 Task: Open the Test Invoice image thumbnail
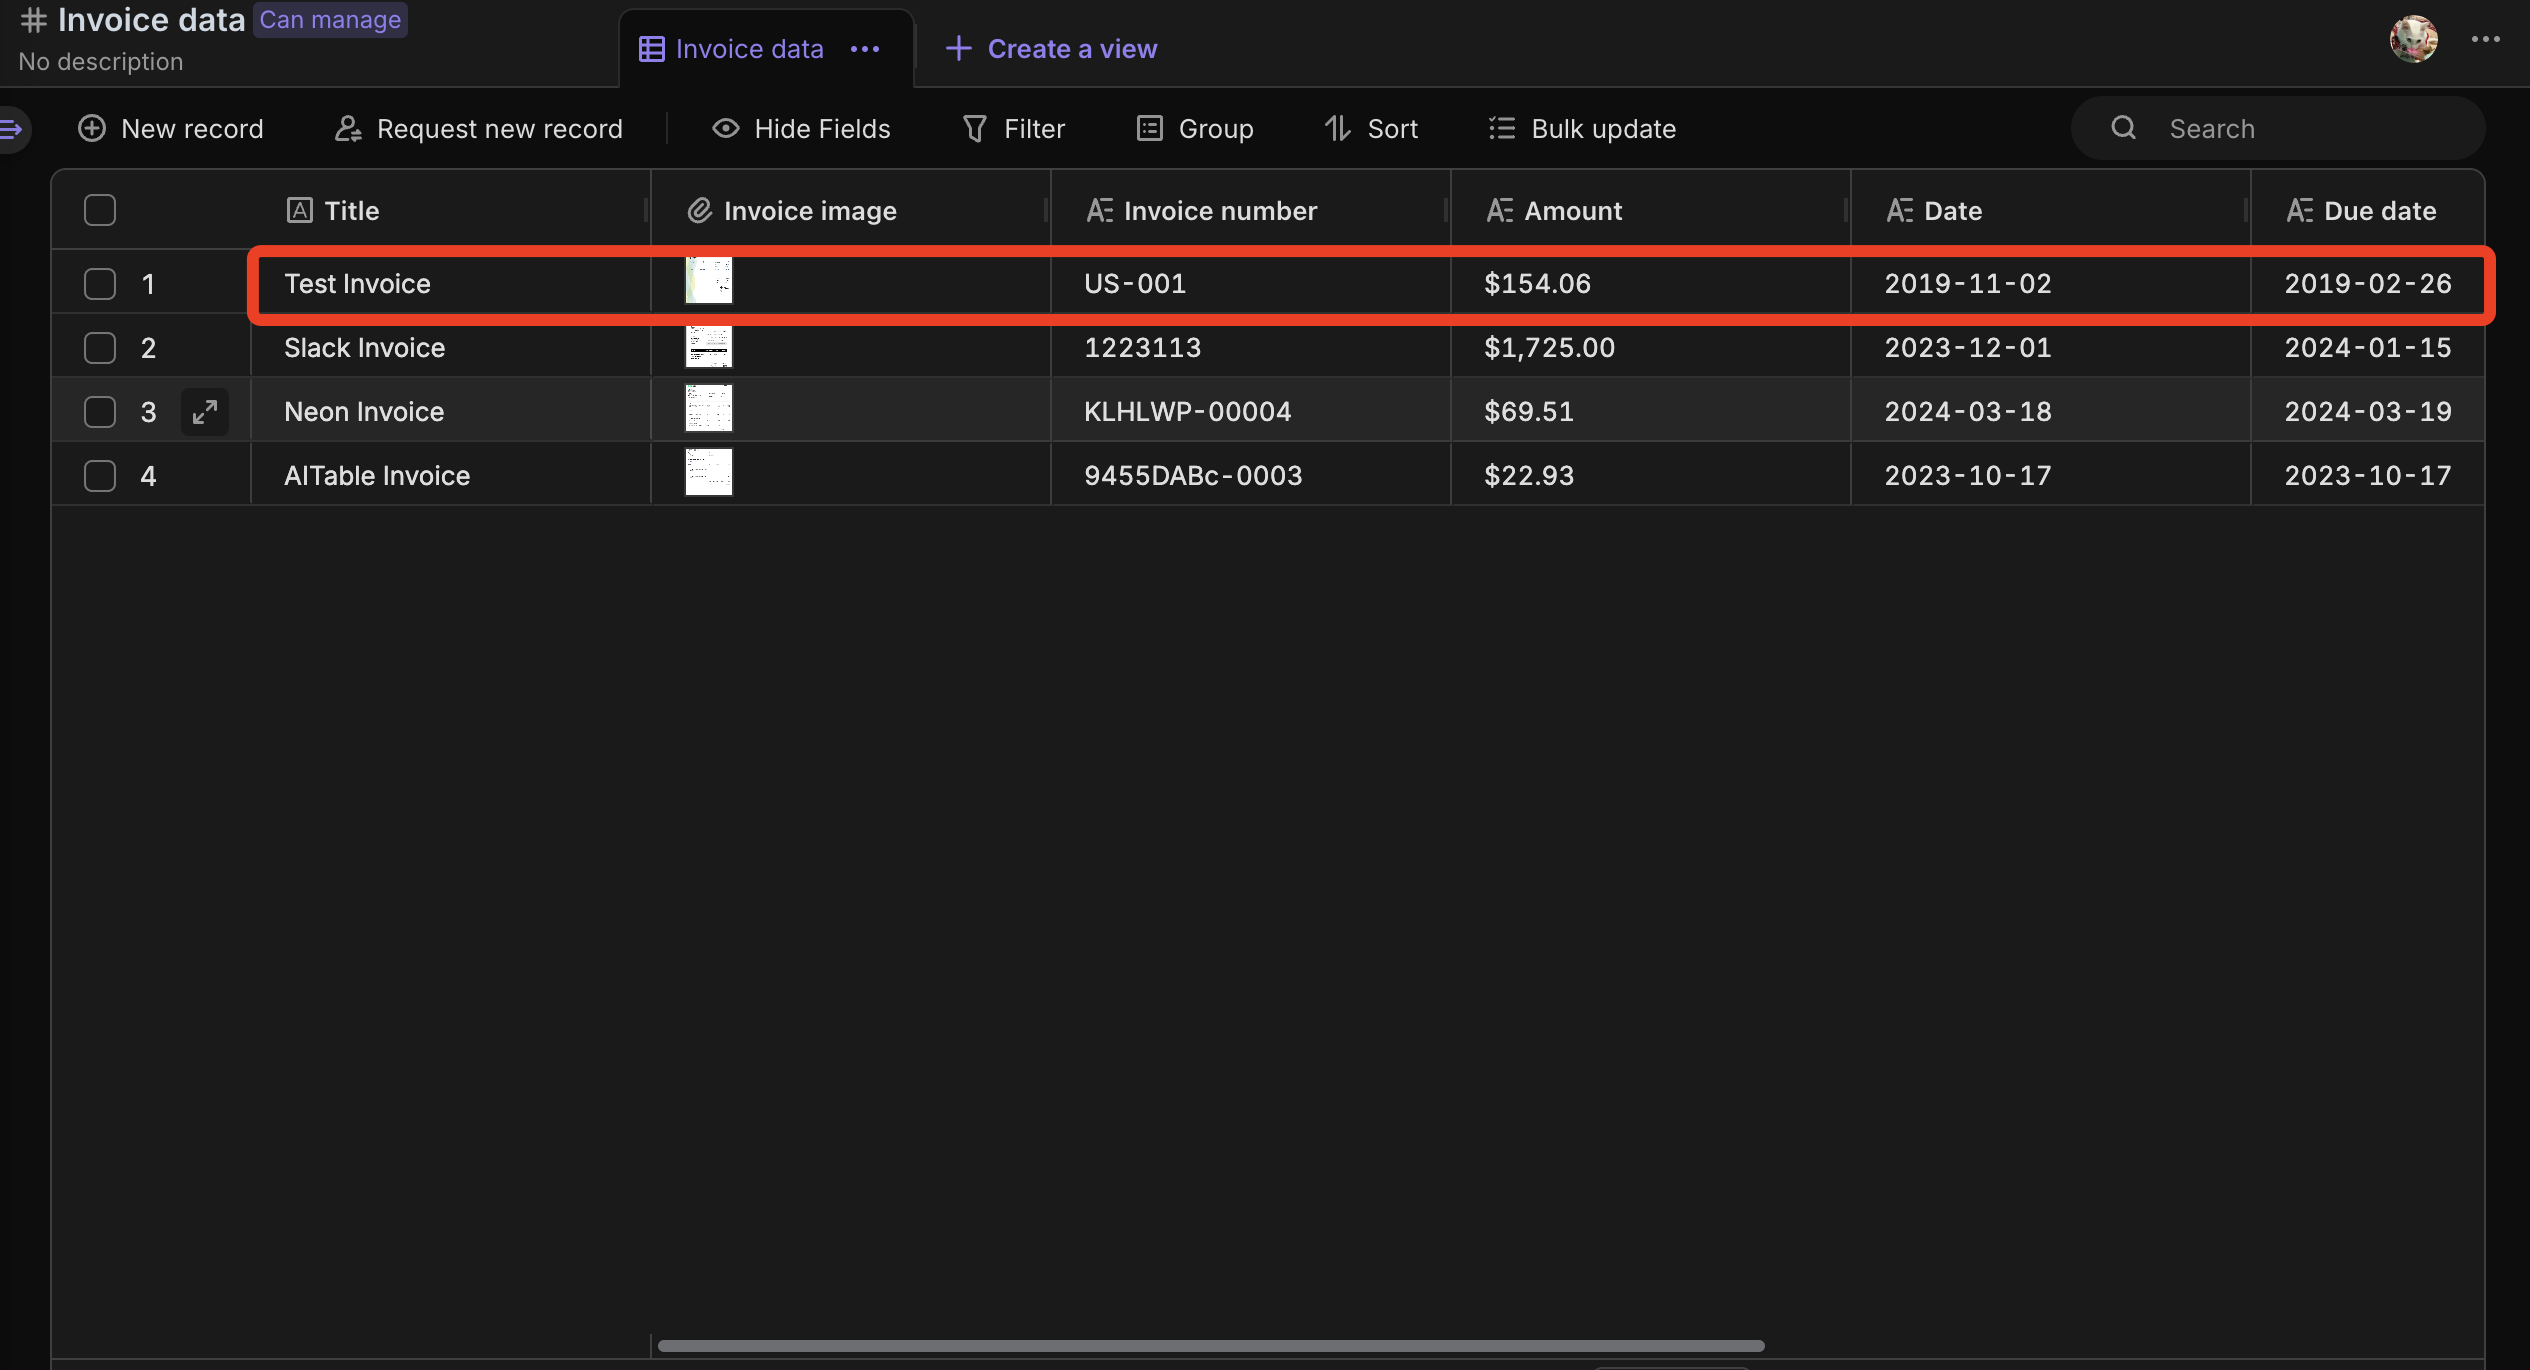tap(709, 281)
